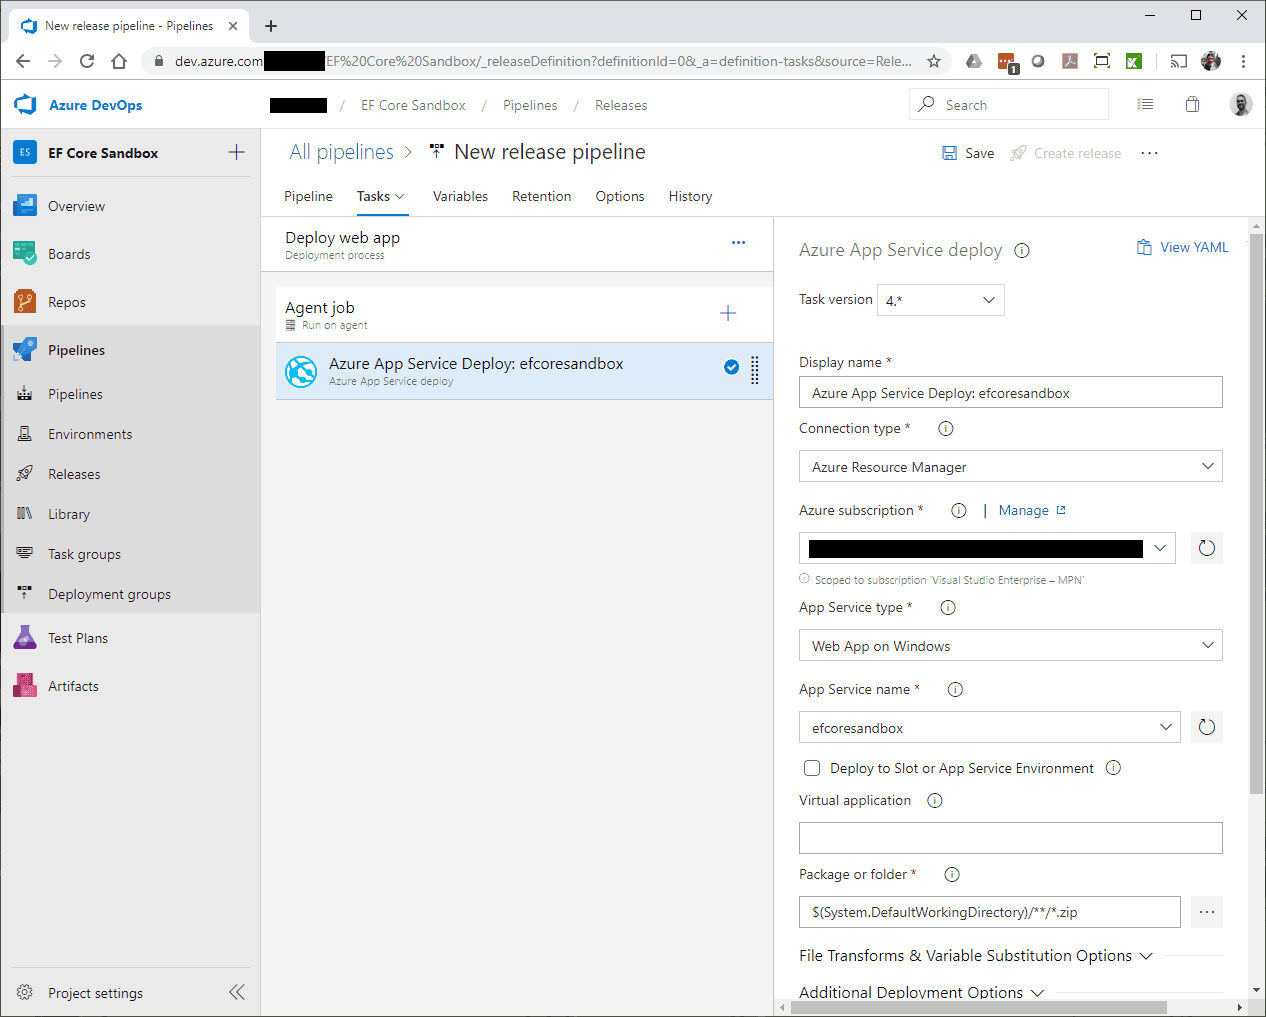Toggle the Azure App Service Deploy task checkmark

click(731, 367)
